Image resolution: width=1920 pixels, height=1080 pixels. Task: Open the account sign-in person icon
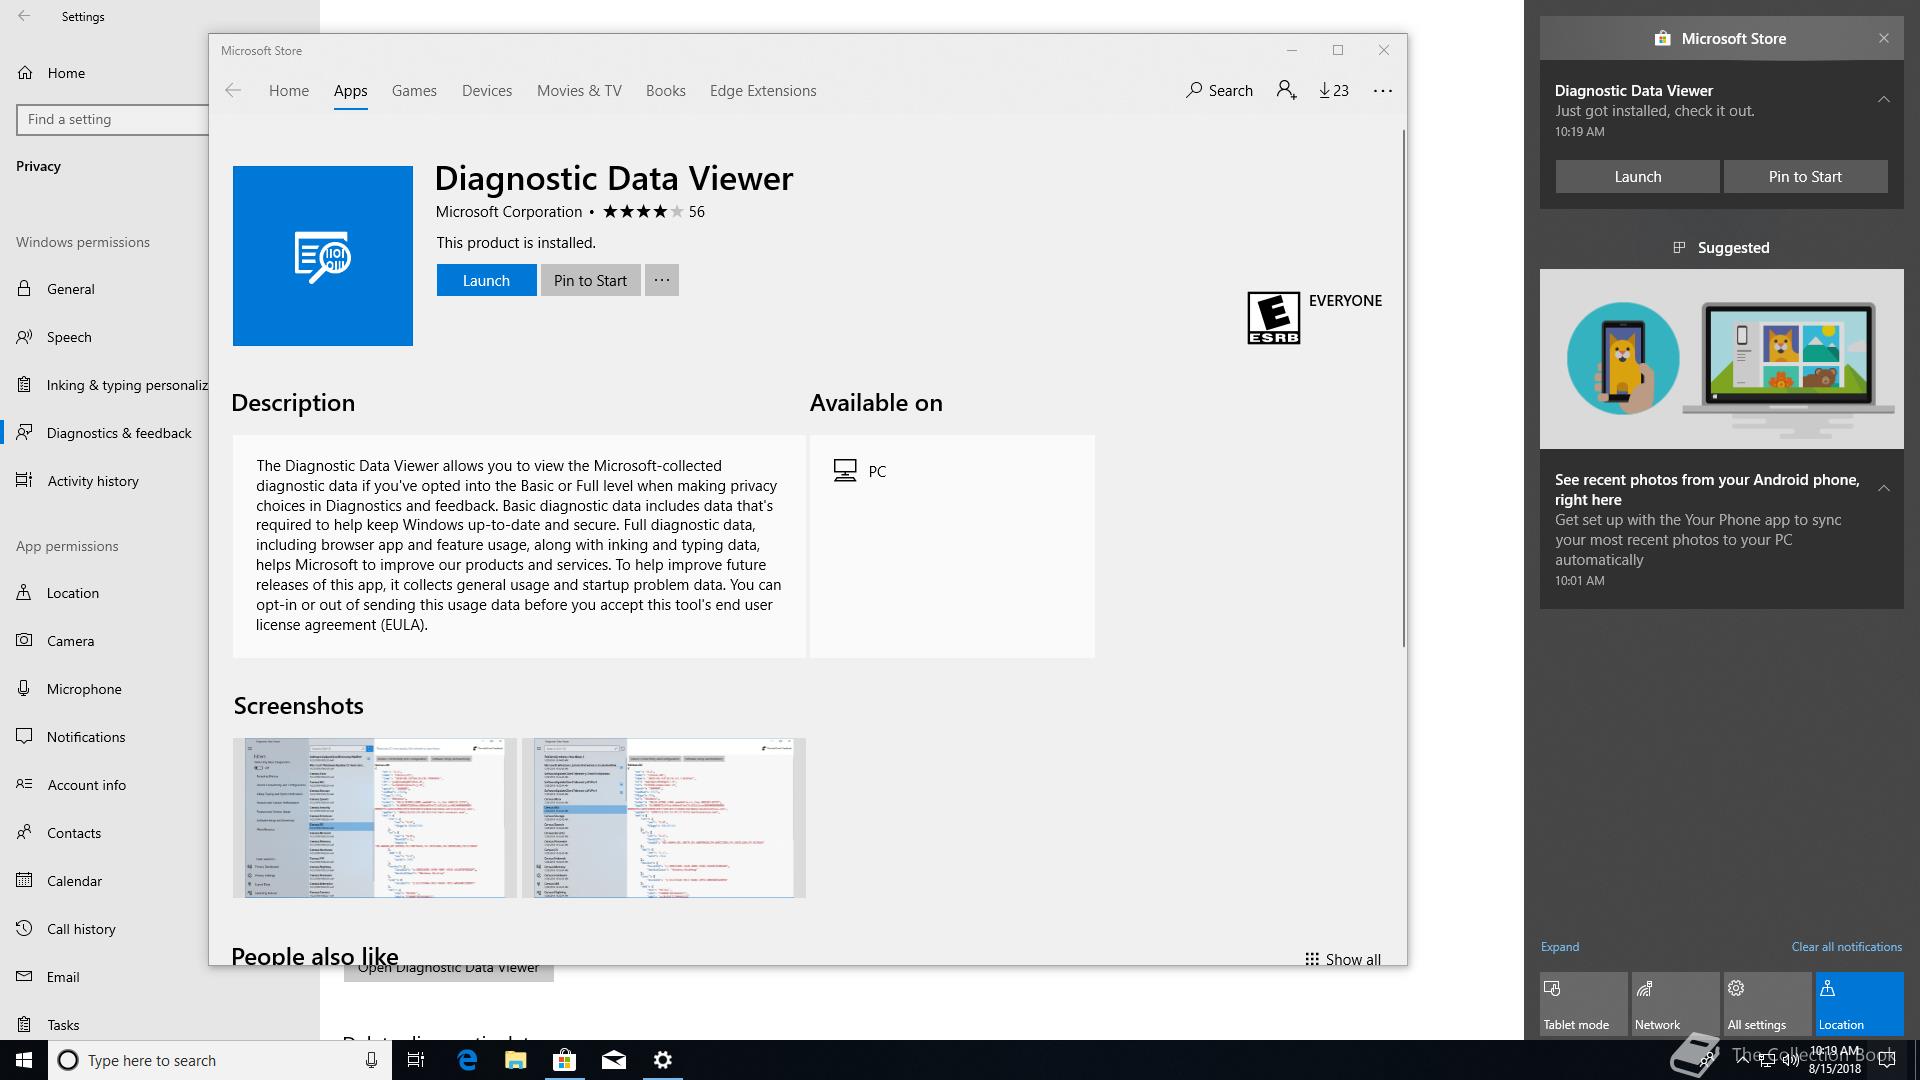click(x=1286, y=90)
